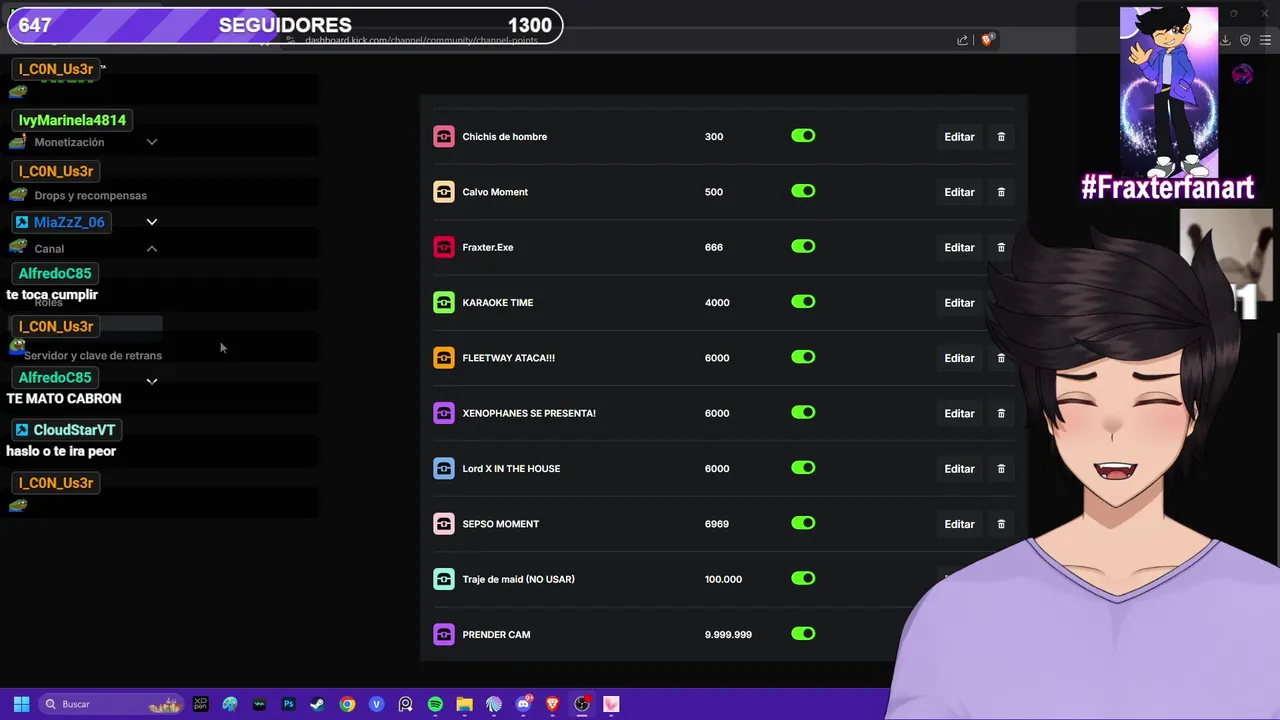Image resolution: width=1280 pixels, height=720 pixels.
Task: Open browser downloads icon
Action: pyautogui.click(x=1225, y=40)
